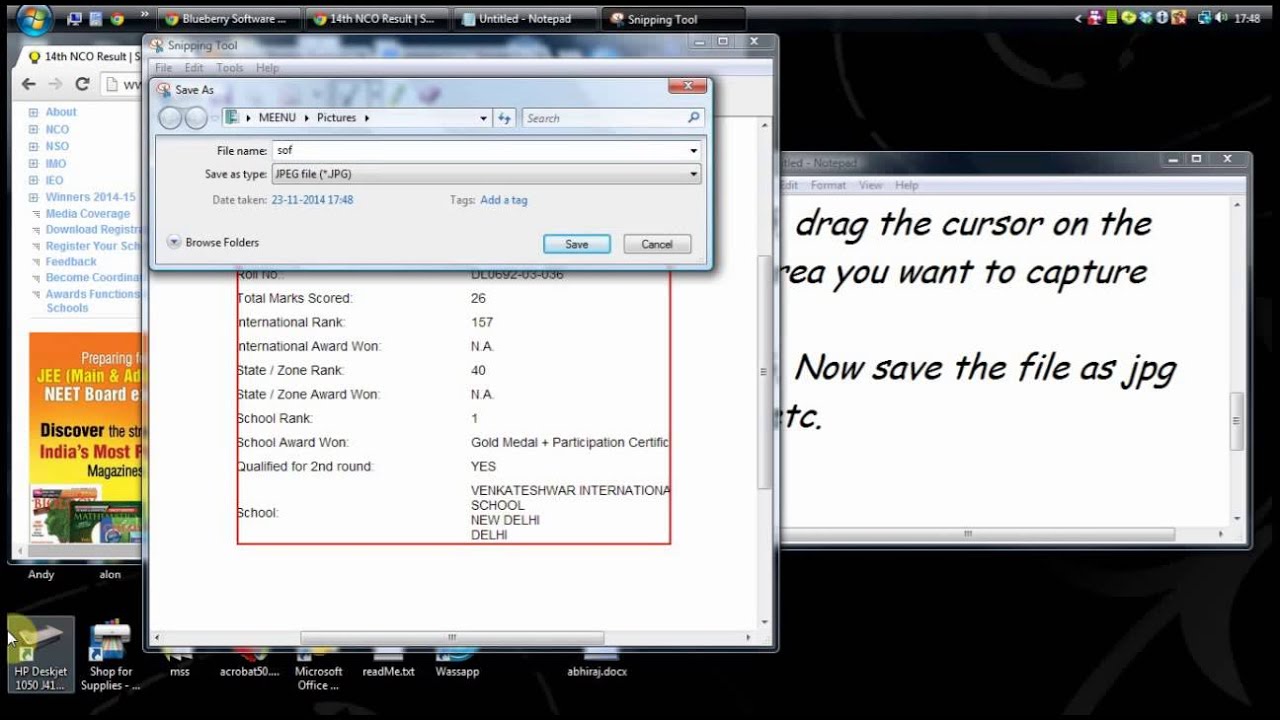Expand Browse Folders in Save As dialog
1280x720 pixels.
point(213,242)
